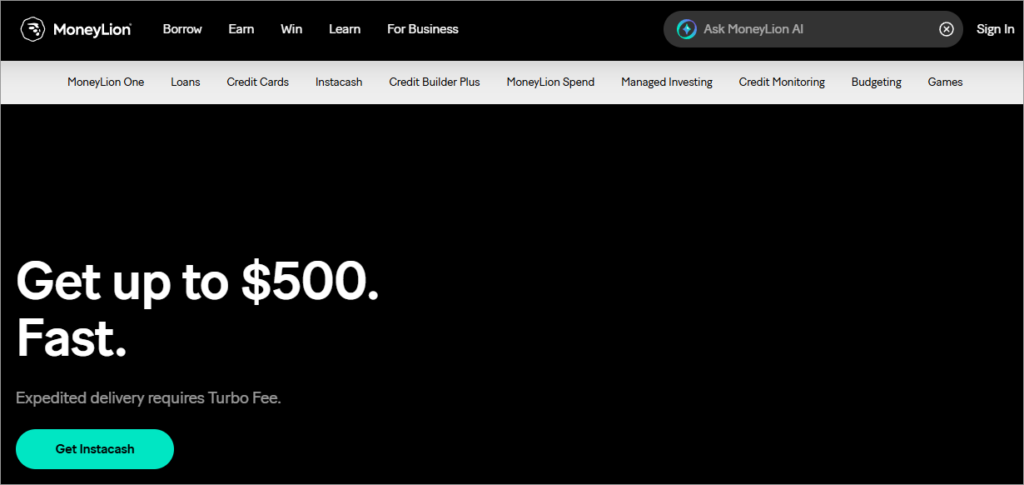Go to MoneyLion Spend
This screenshot has width=1024, height=485.
point(551,82)
